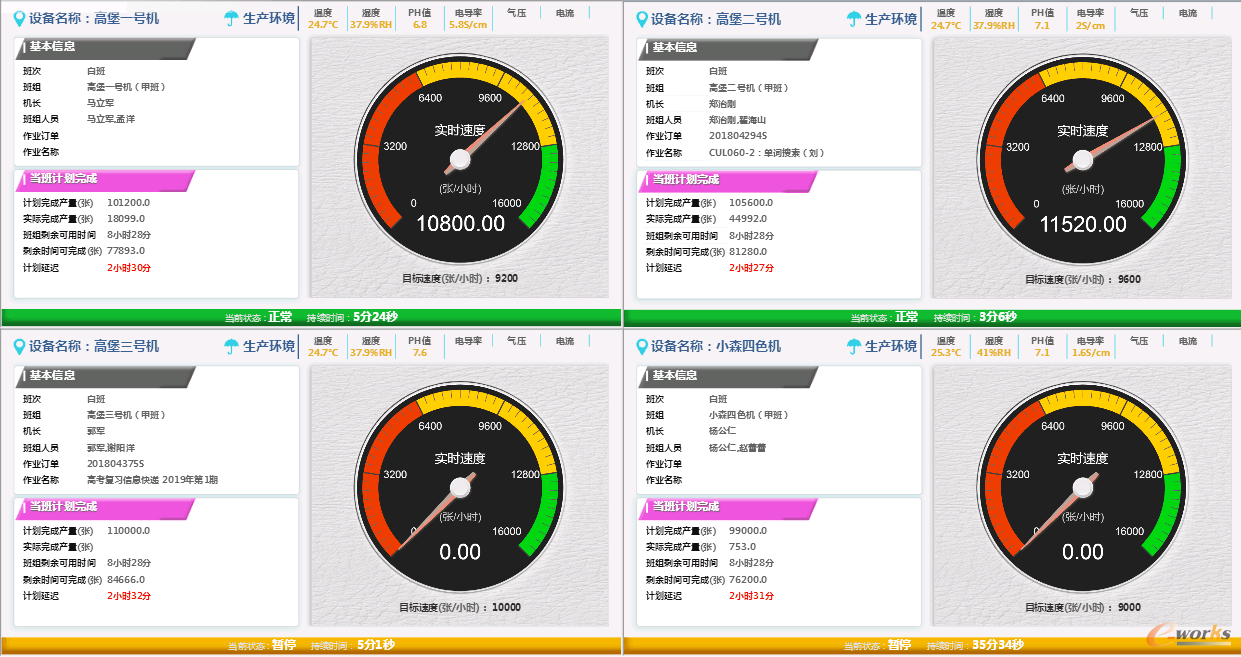The width and height of the screenshot is (1241, 657).
Task: Click the 气压 field in 高堡一号机 environment bar
Action: click(x=517, y=14)
